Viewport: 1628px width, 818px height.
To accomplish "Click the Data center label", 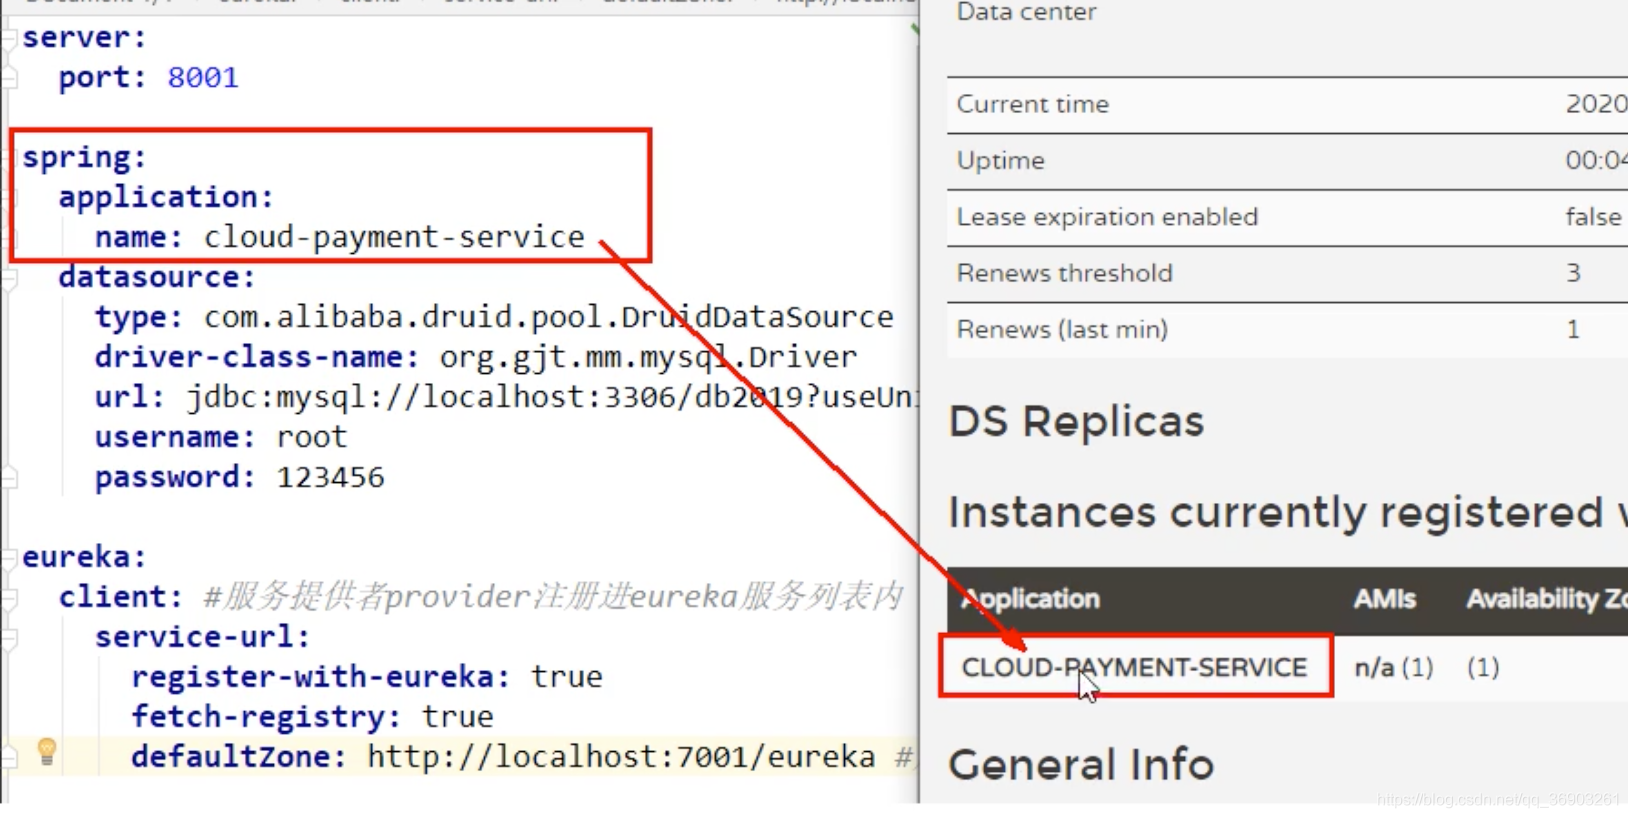I will tap(1026, 12).
